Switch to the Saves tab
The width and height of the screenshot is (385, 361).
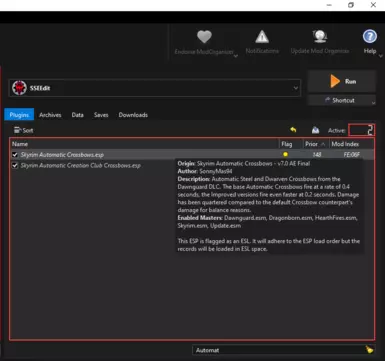pyautogui.click(x=101, y=115)
